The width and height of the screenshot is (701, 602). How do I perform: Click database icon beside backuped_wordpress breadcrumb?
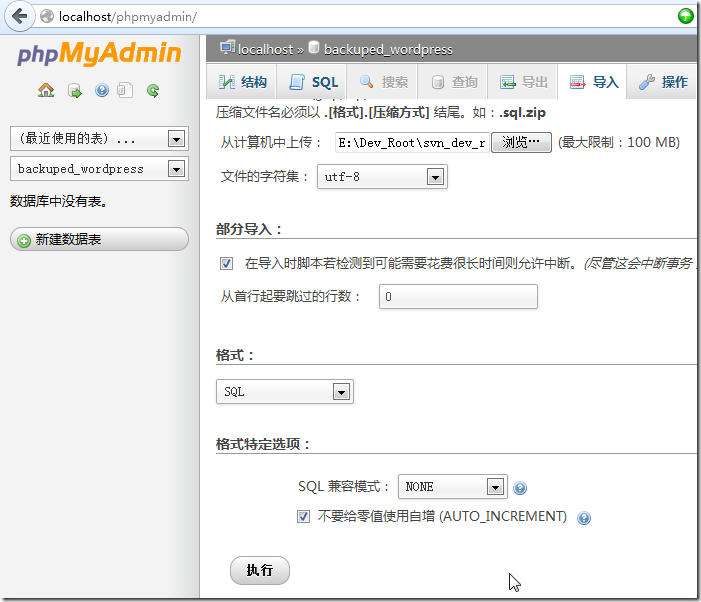314,47
